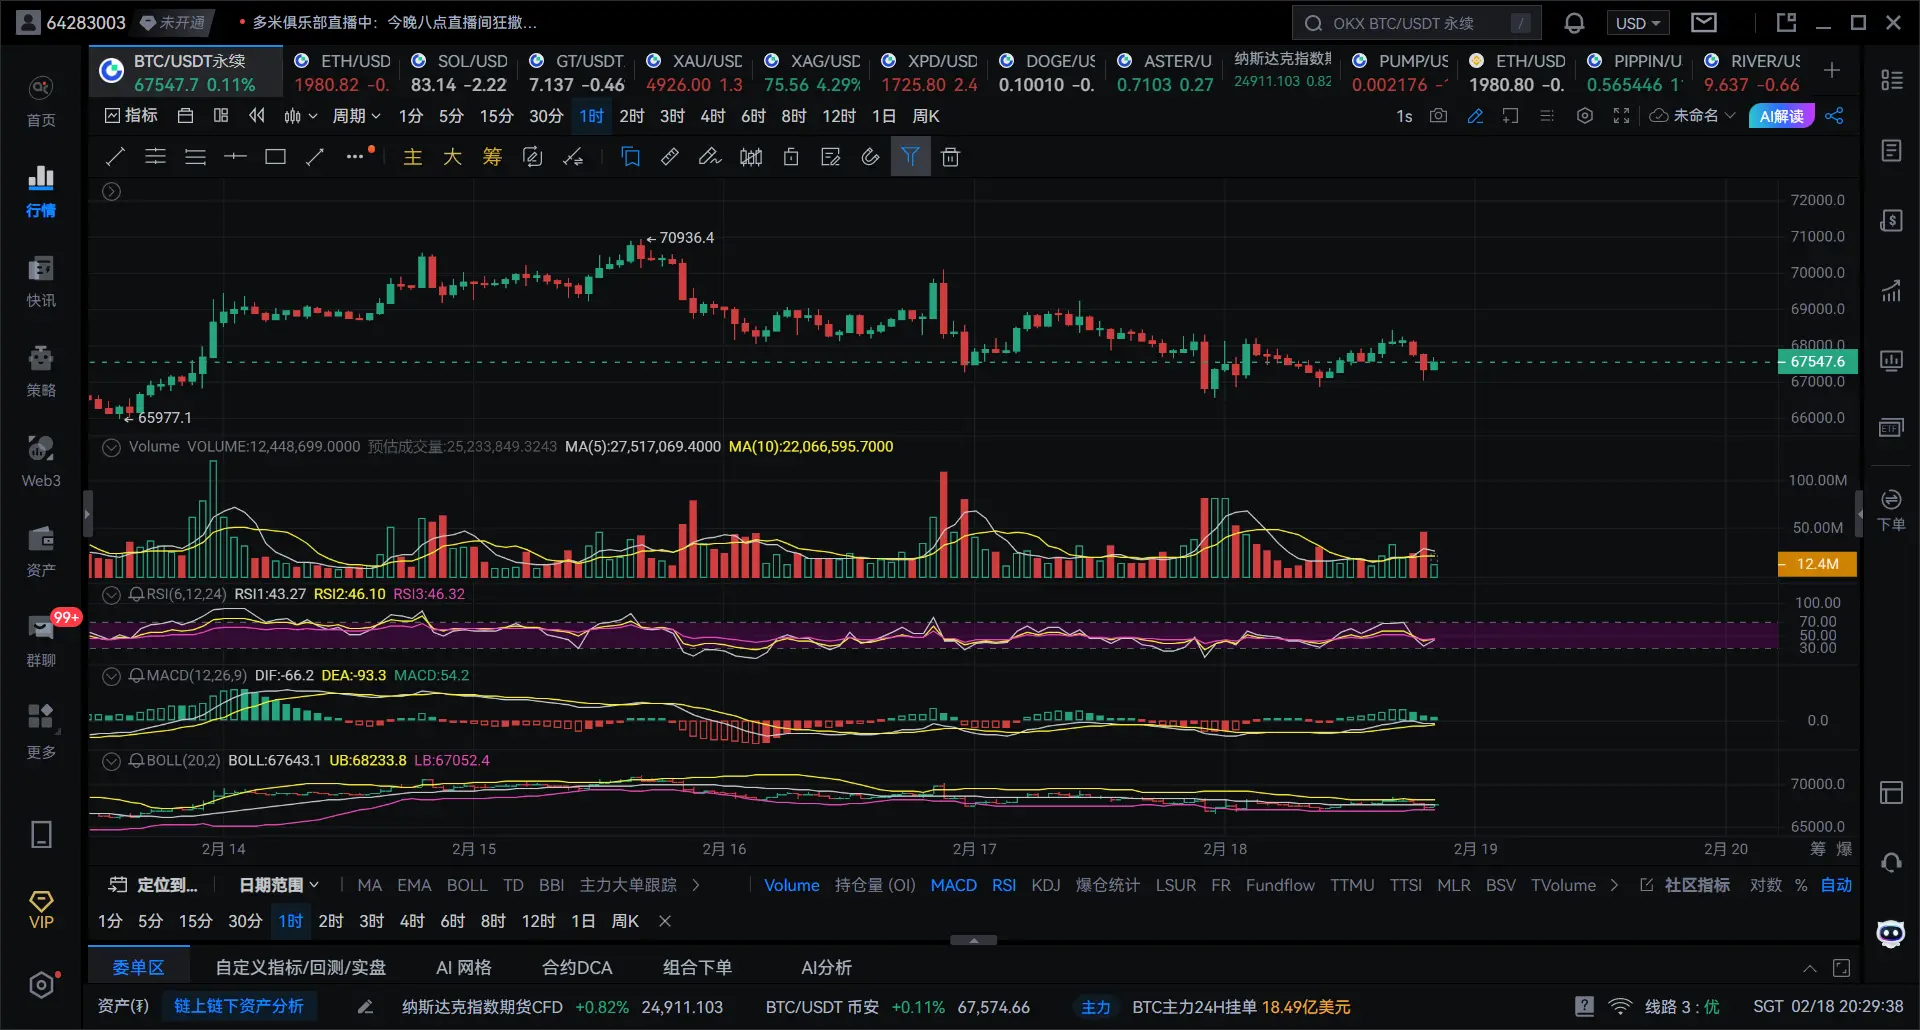Viewport: 1920px width, 1030px height.
Task: Open more drawing tools (three dots)
Action: [355, 157]
